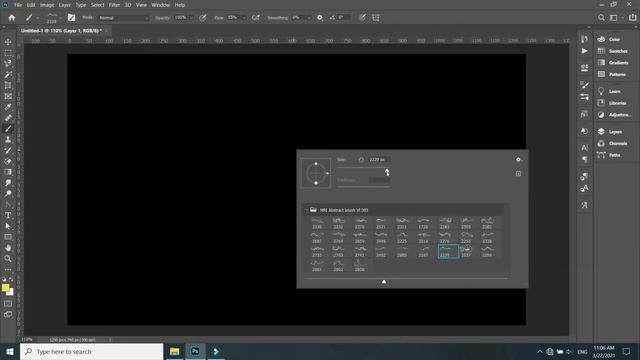Viewport: 640px width, 360px height.
Task: Toggle symmetry paint options
Action: (x=376, y=18)
